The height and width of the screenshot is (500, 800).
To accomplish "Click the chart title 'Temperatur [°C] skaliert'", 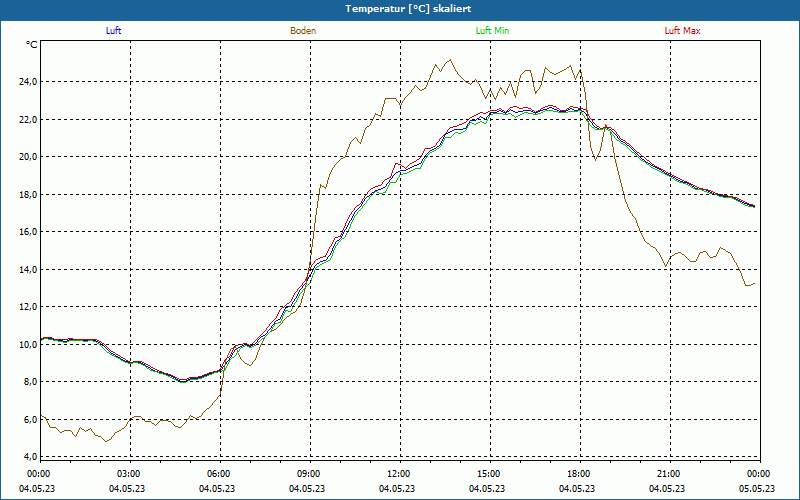I will pyautogui.click(x=408, y=9).
